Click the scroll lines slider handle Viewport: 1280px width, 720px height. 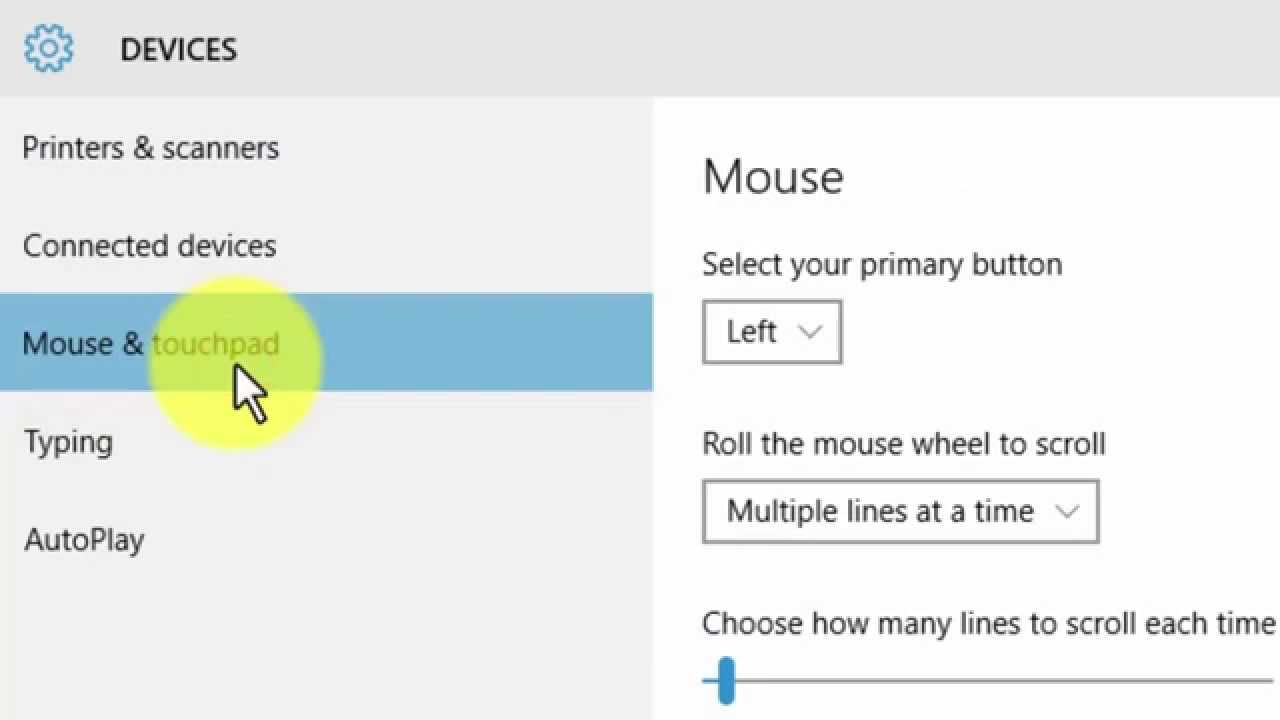pyautogui.click(x=726, y=680)
